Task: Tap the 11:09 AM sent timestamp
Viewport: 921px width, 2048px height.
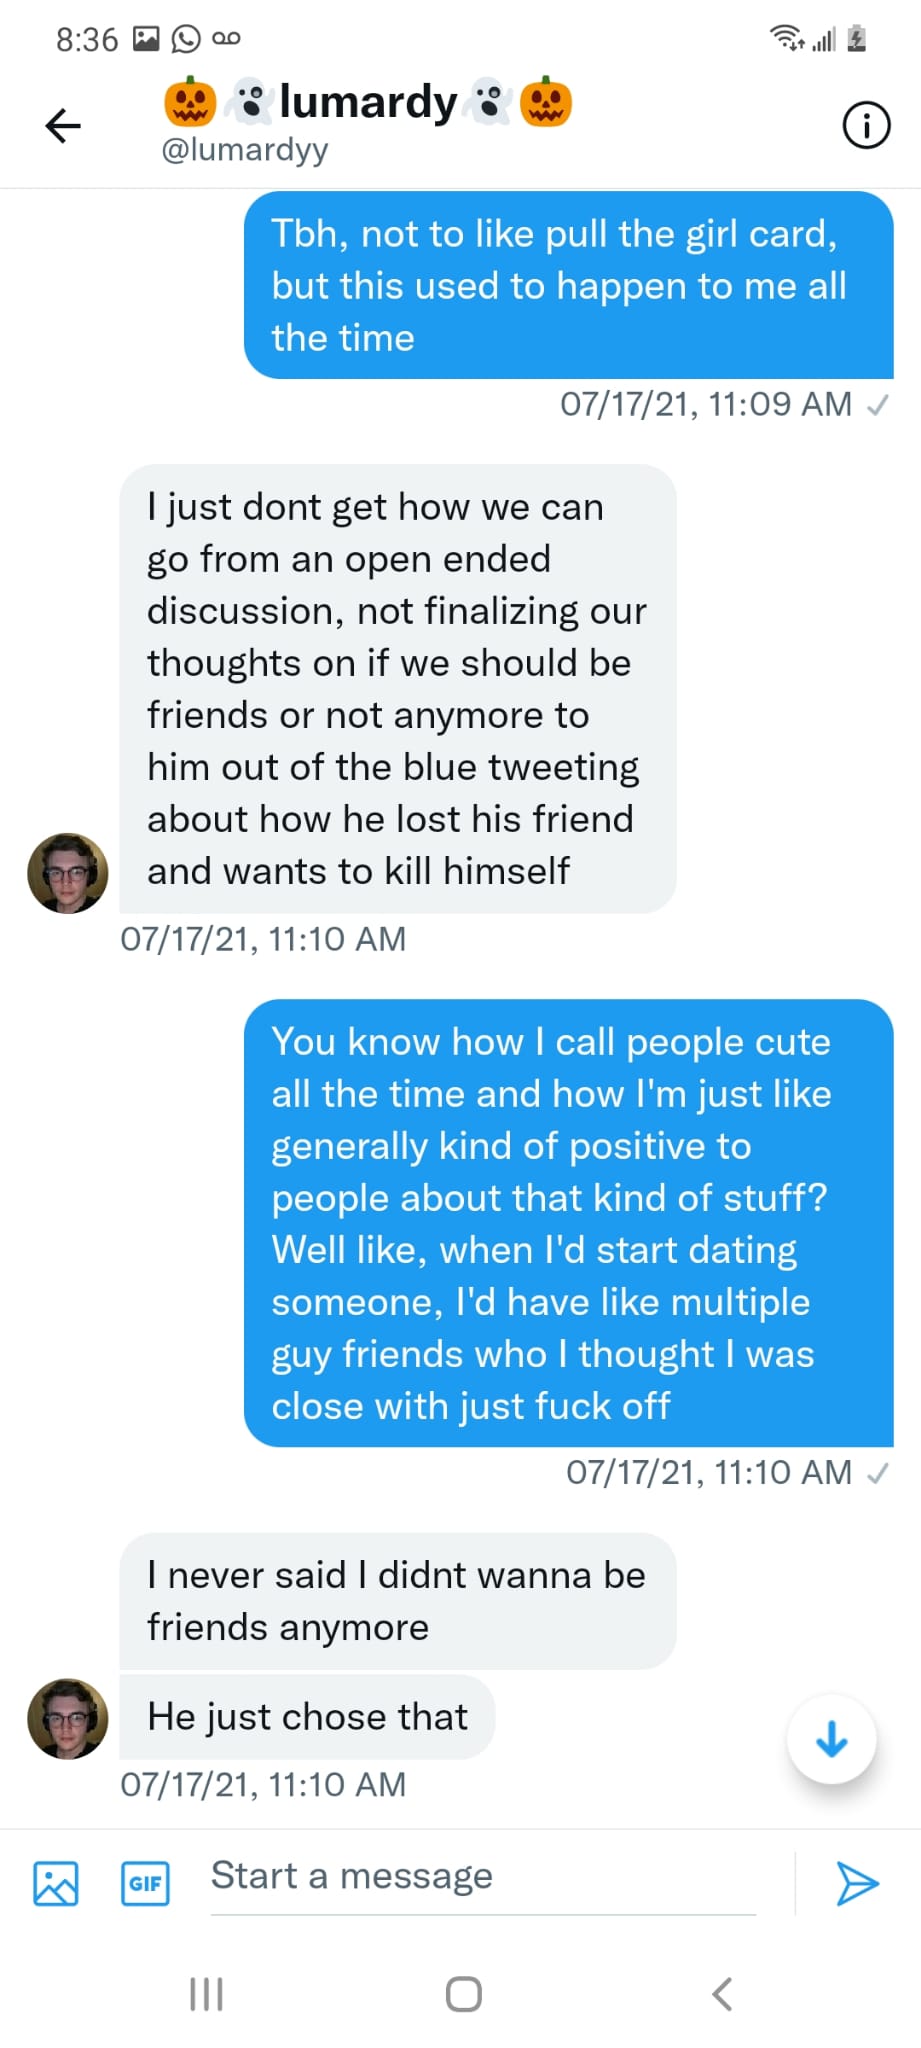Action: coord(706,404)
